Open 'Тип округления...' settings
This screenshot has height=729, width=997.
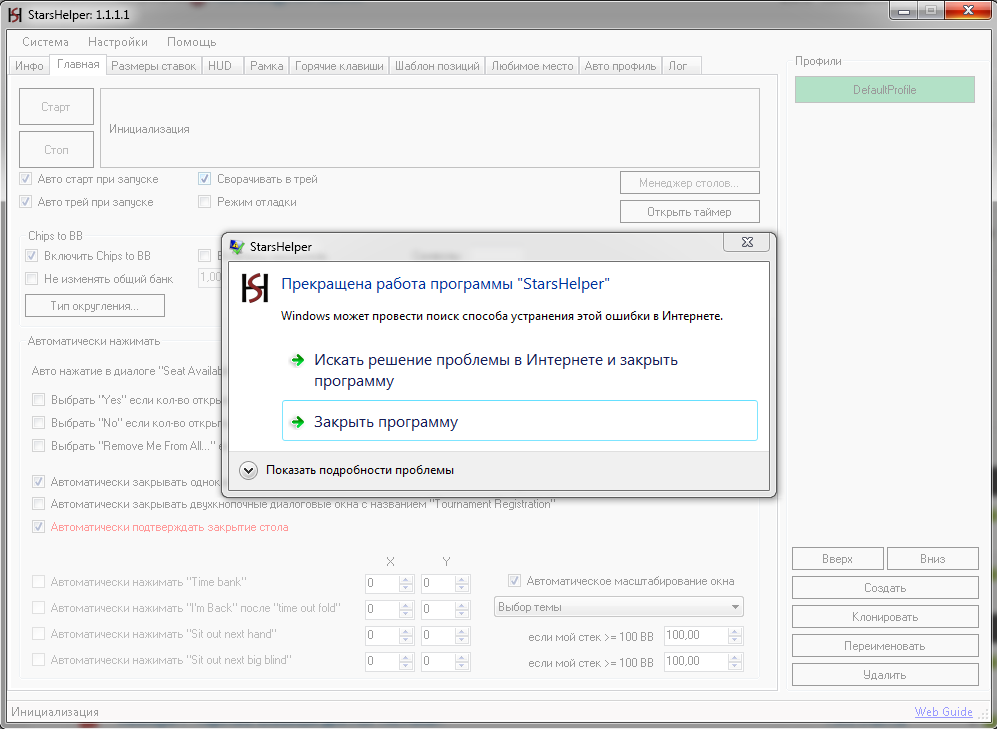tap(95, 306)
